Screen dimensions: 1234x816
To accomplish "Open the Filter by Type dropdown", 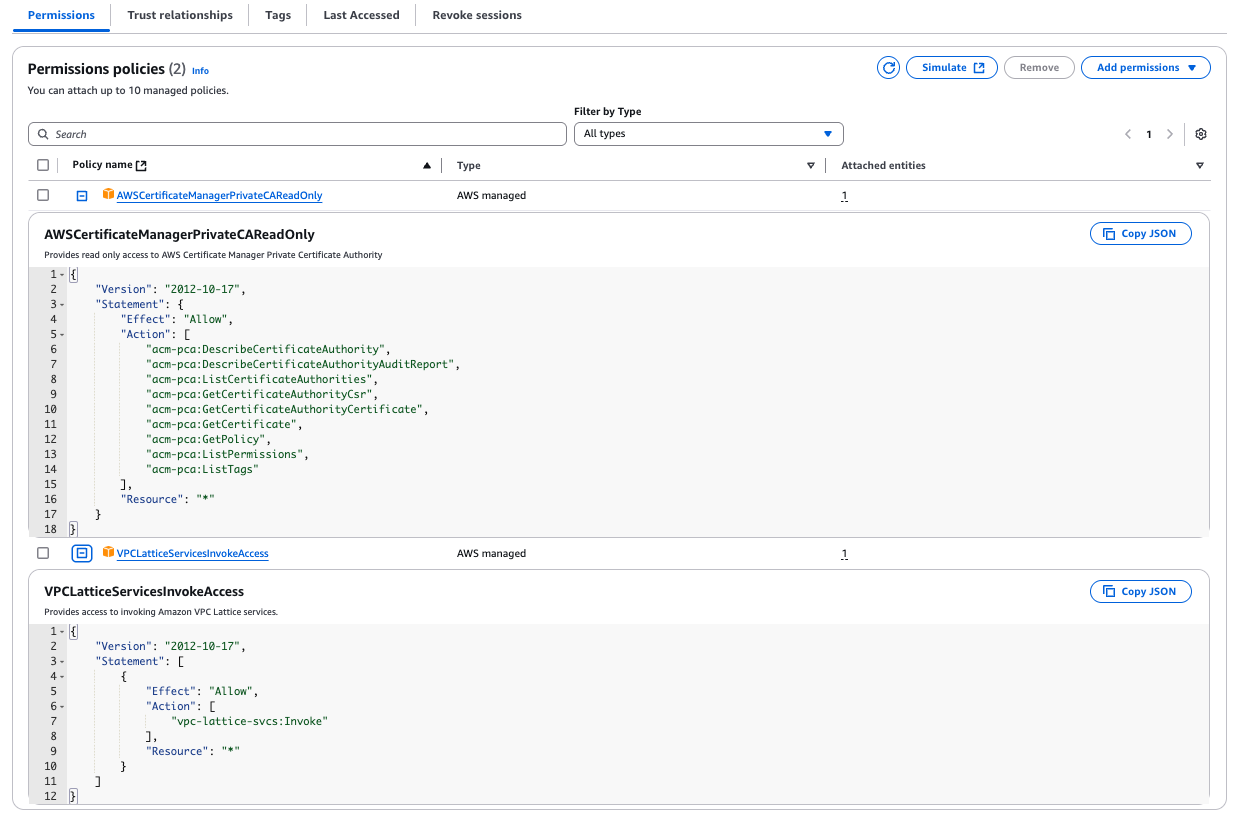I will coord(709,134).
